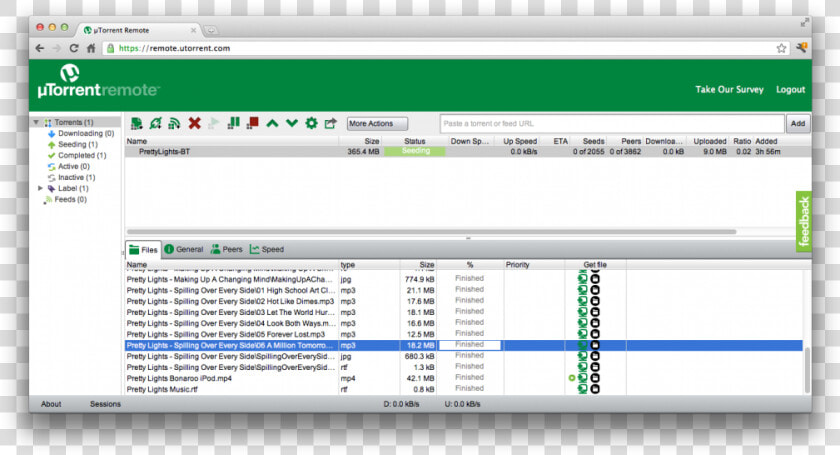Image resolution: width=840 pixels, height=455 pixels.
Task: Sort torrents by the Added column header
Action: 766,141
